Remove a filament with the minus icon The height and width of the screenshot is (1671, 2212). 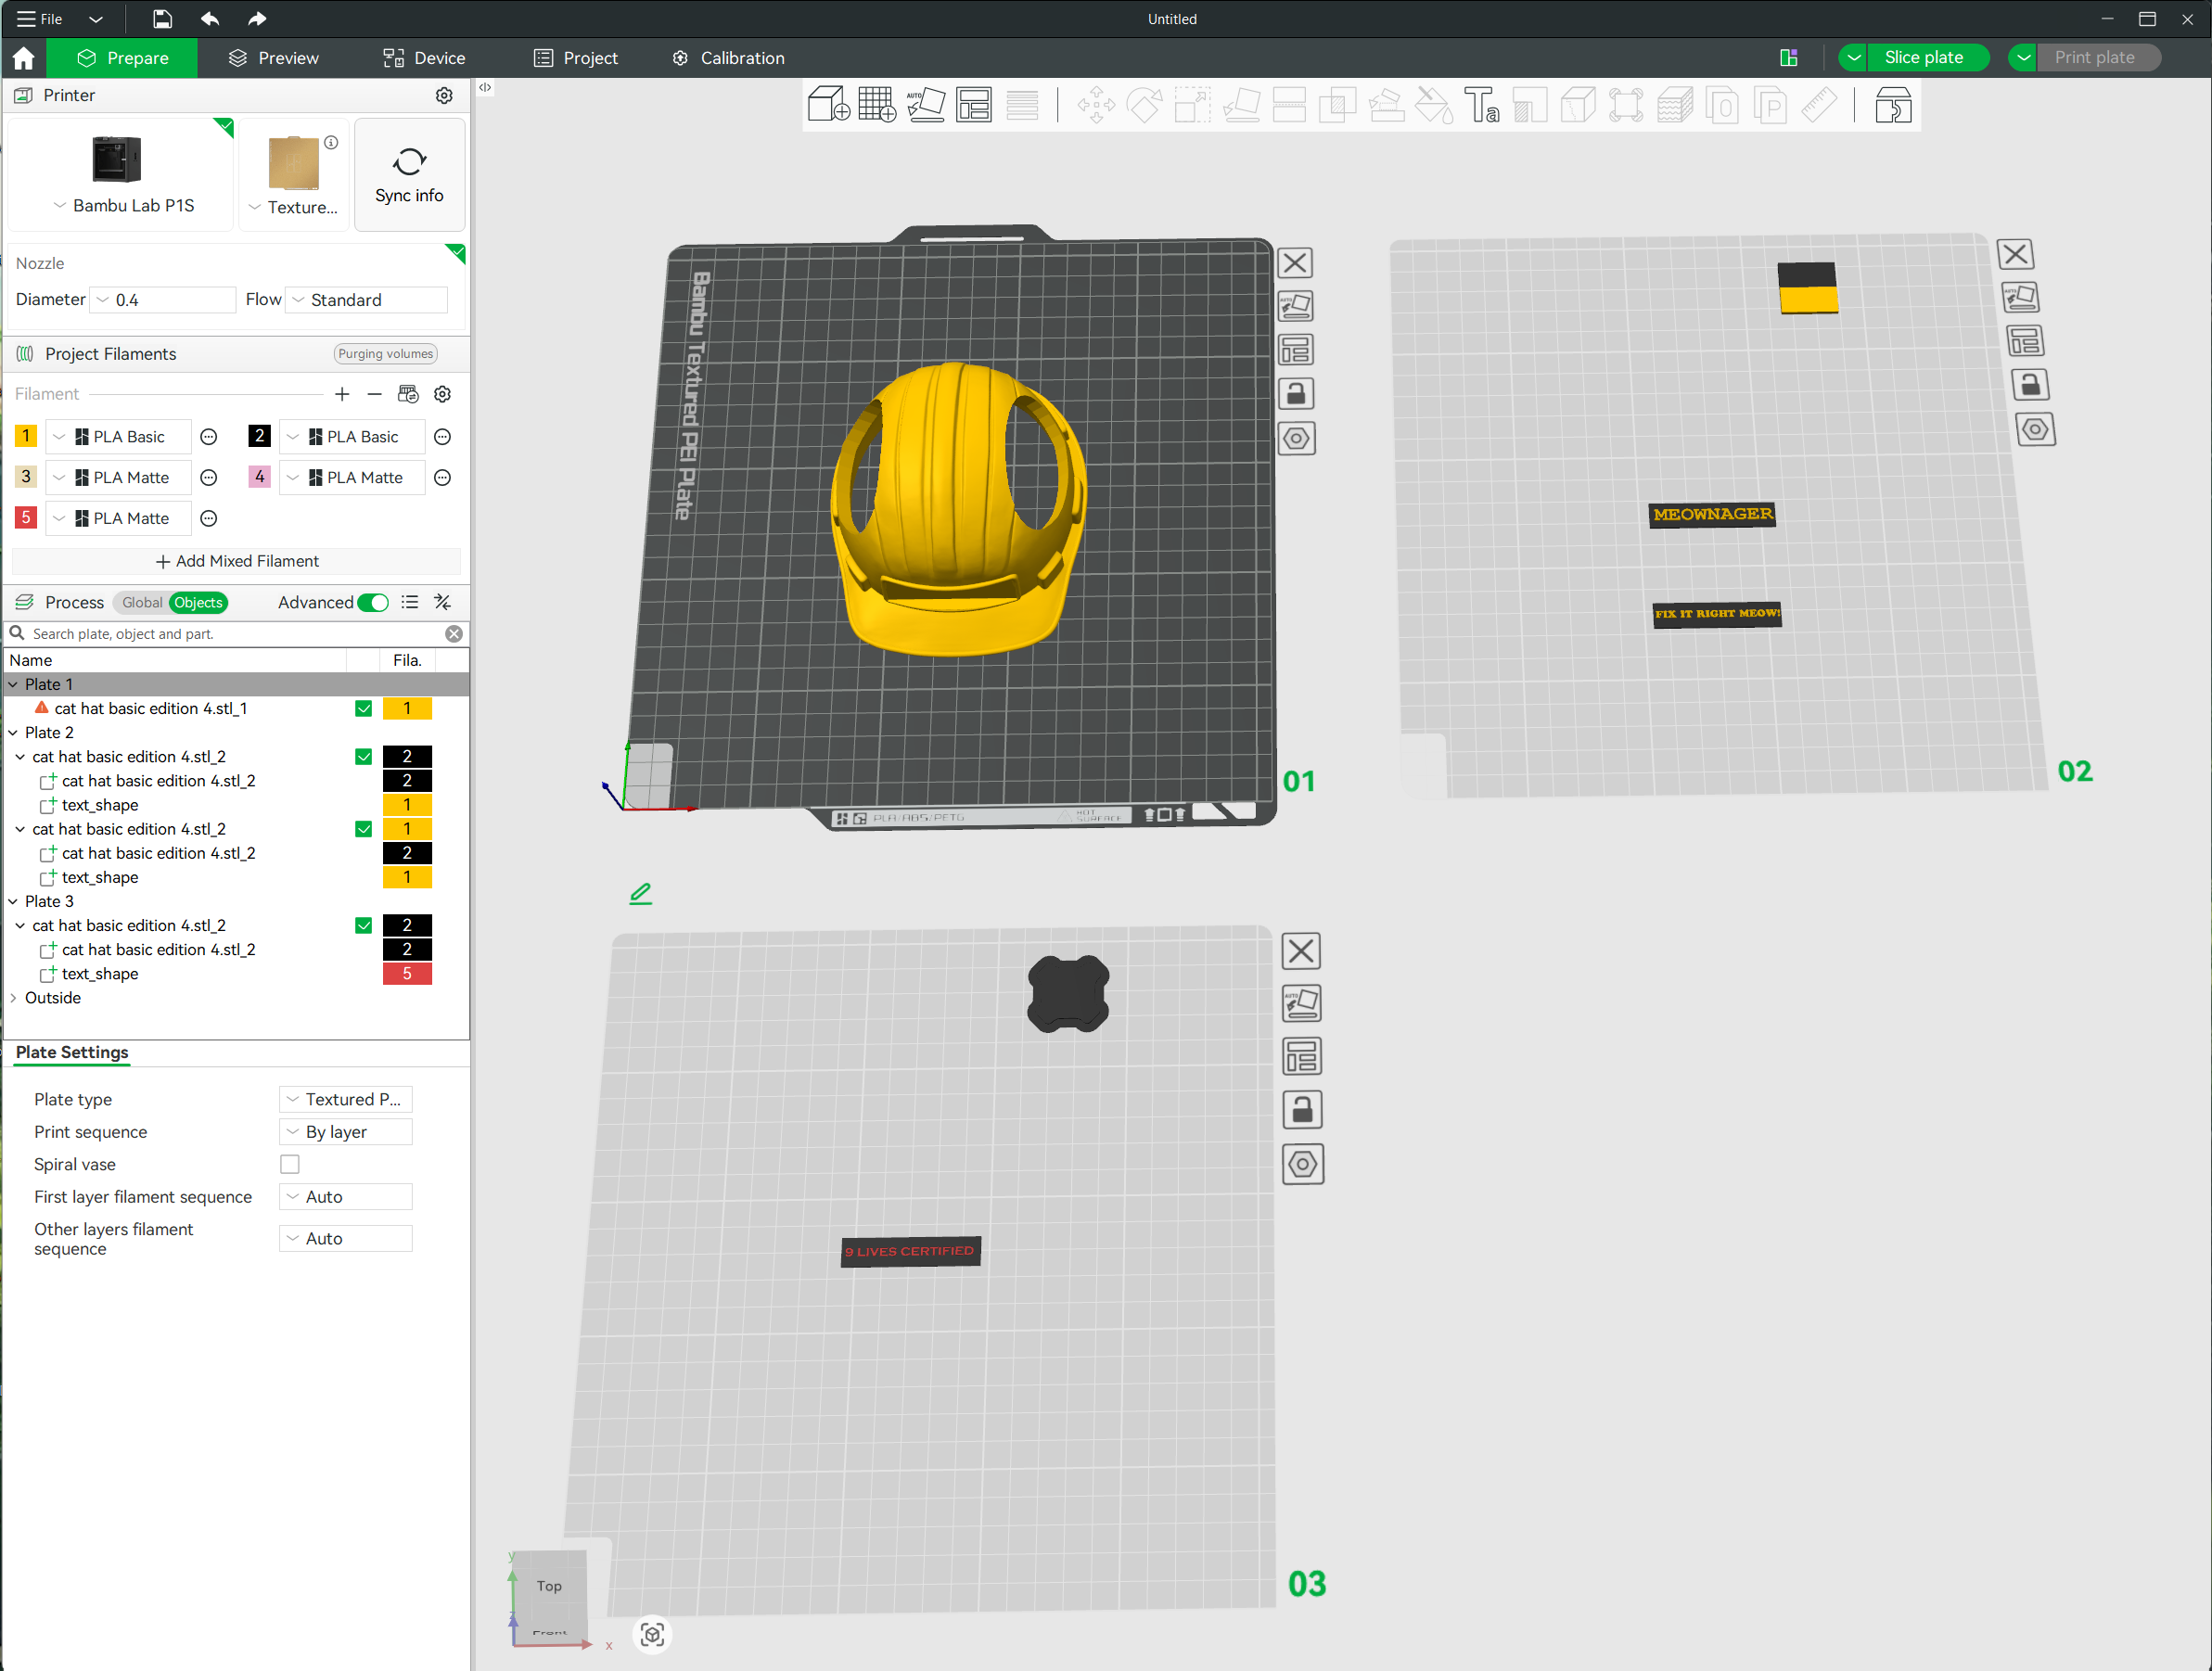374,394
